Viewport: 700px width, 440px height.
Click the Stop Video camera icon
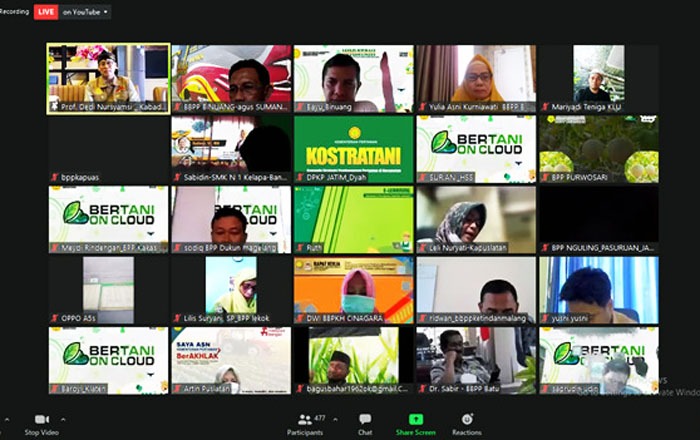pyautogui.click(x=42, y=419)
